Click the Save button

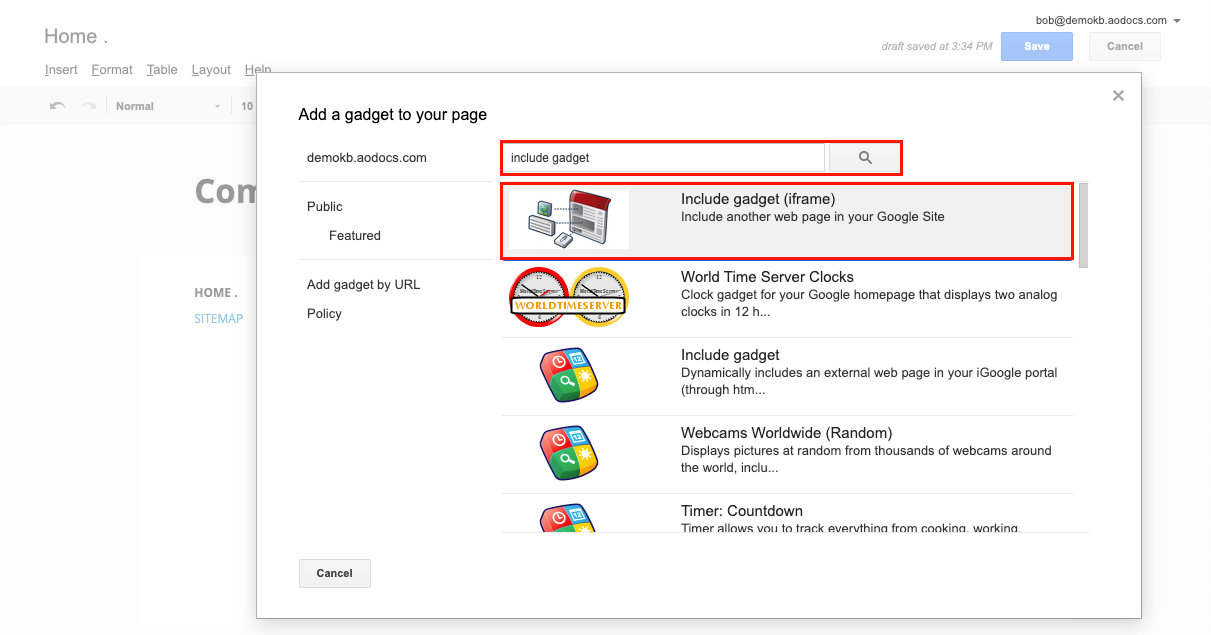1036,46
